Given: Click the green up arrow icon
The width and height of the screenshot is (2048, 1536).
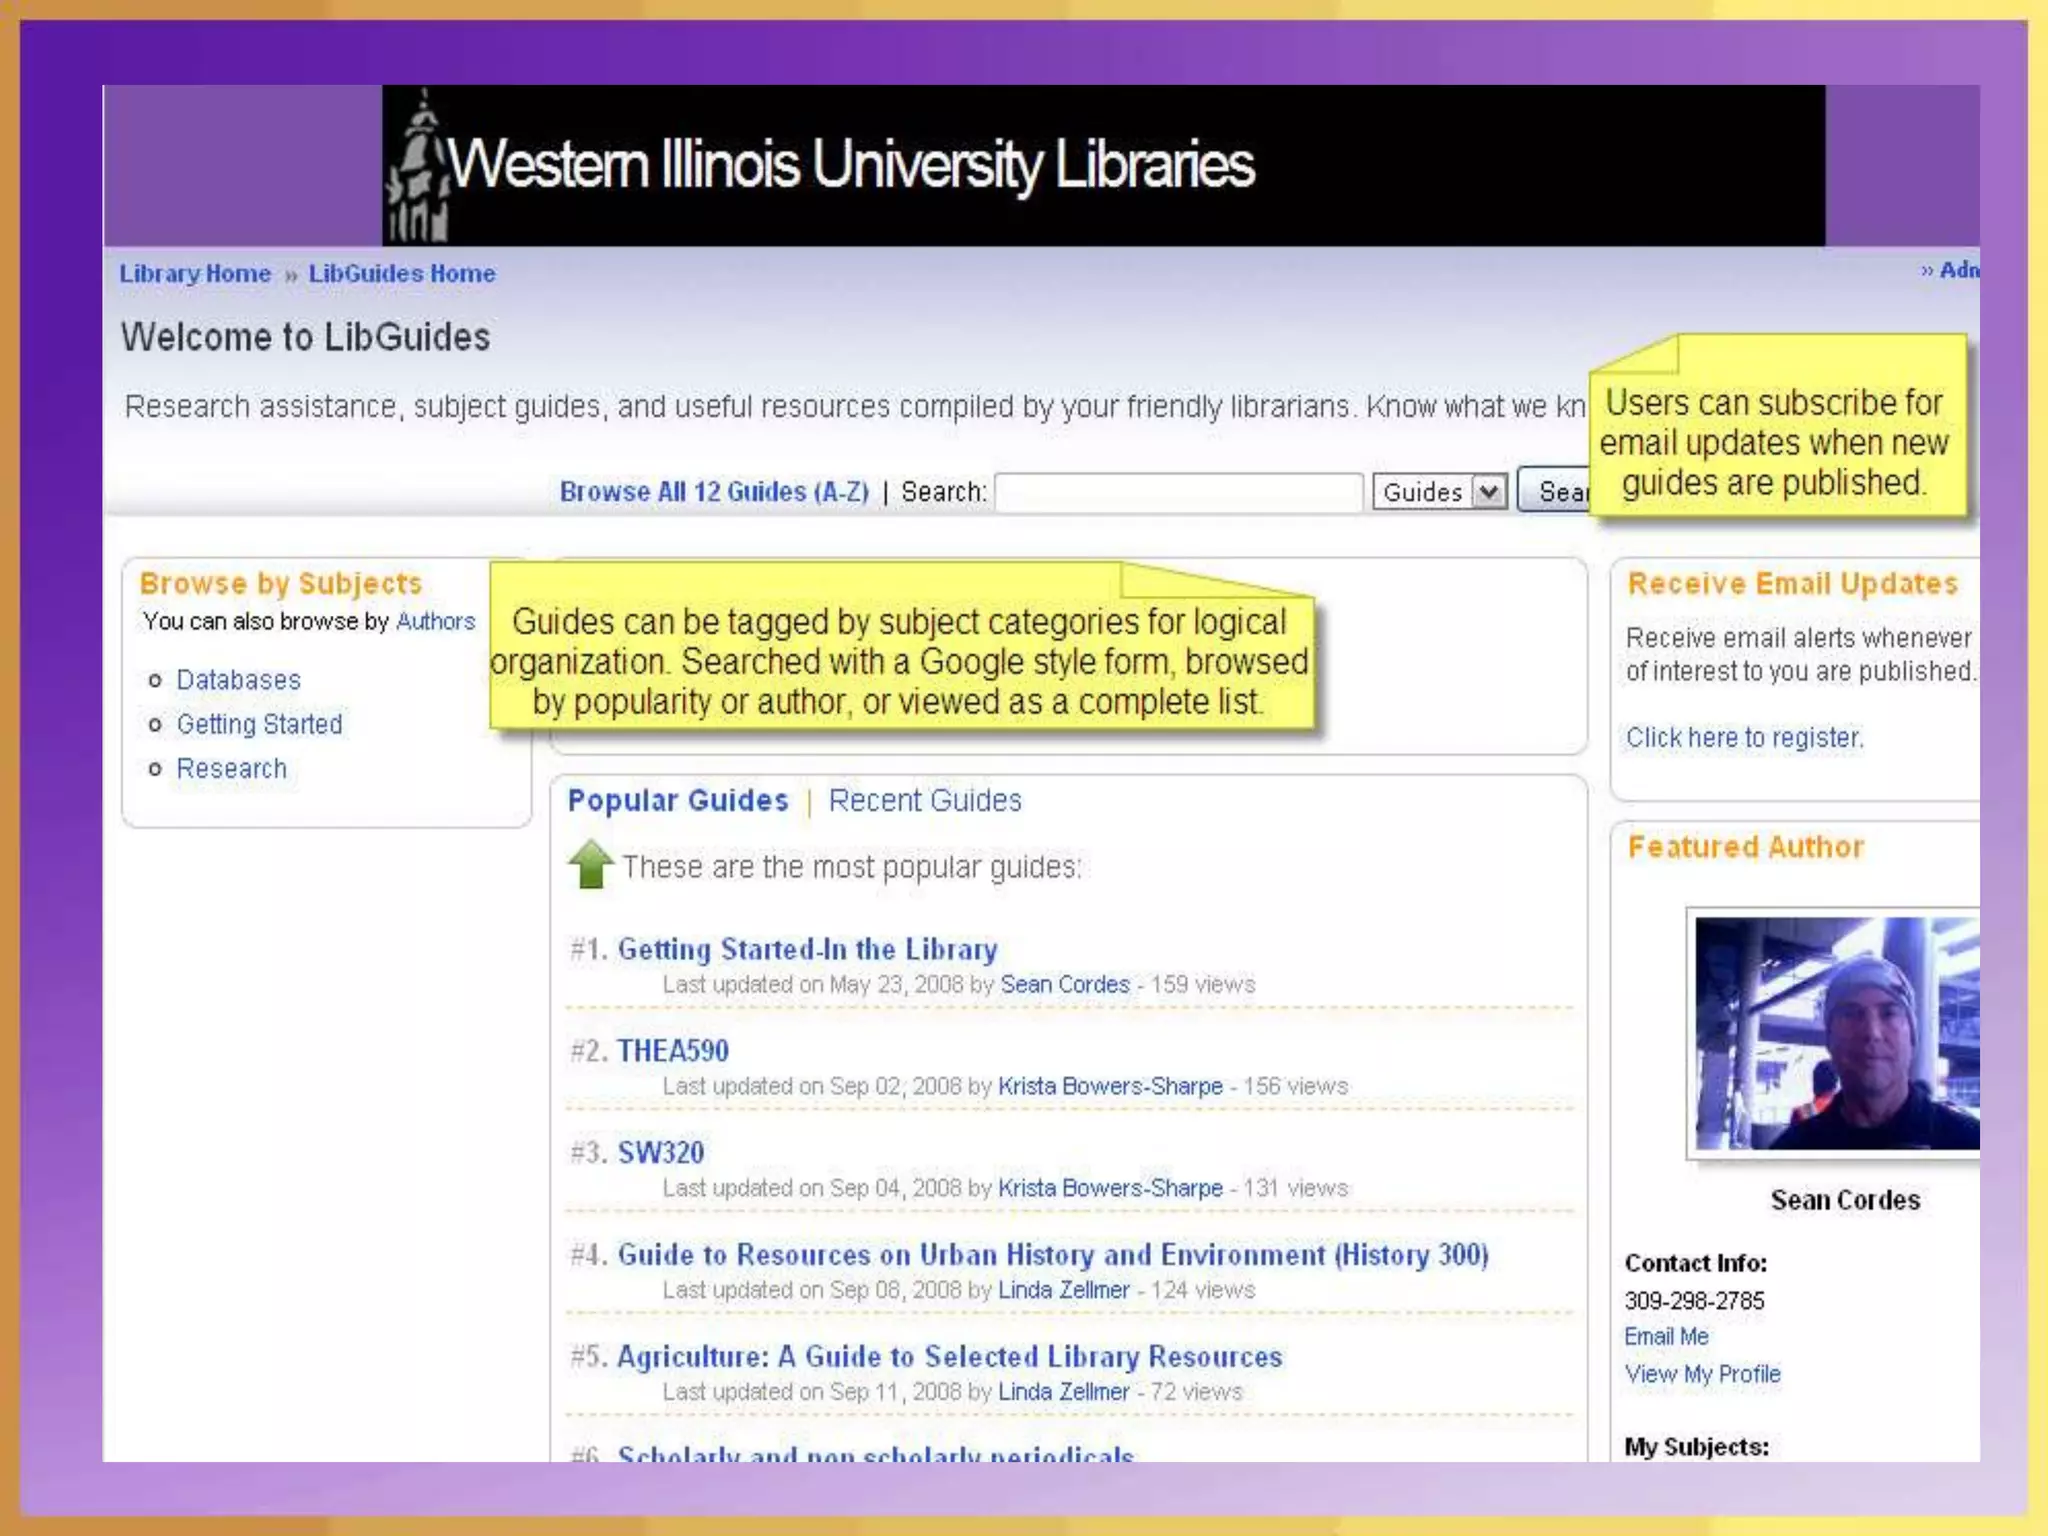Looking at the screenshot, I should [x=590, y=864].
